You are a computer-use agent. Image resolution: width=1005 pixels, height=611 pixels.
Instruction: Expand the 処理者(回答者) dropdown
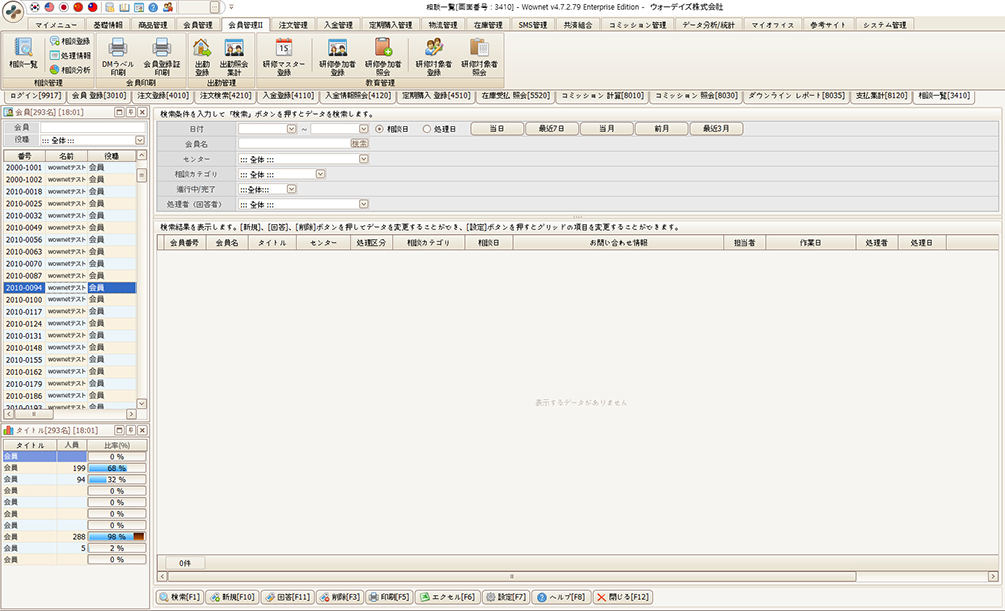click(x=363, y=204)
